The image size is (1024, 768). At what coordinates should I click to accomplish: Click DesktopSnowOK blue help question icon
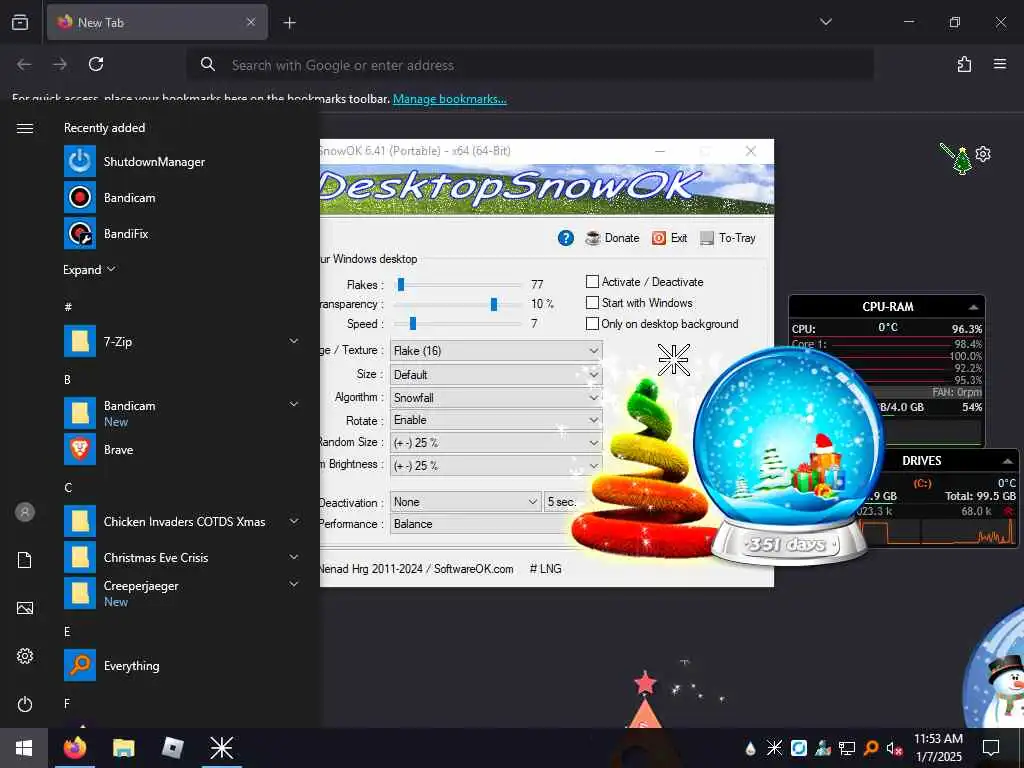tap(566, 238)
